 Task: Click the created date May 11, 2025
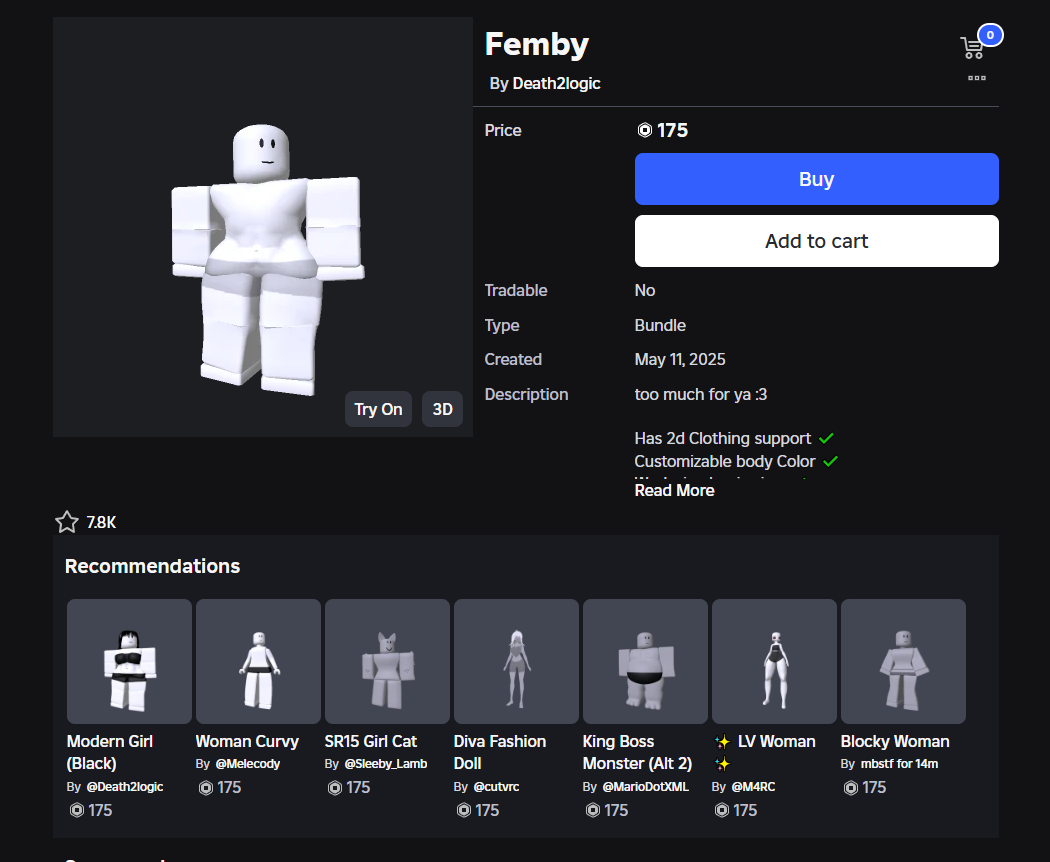point(680,360)
